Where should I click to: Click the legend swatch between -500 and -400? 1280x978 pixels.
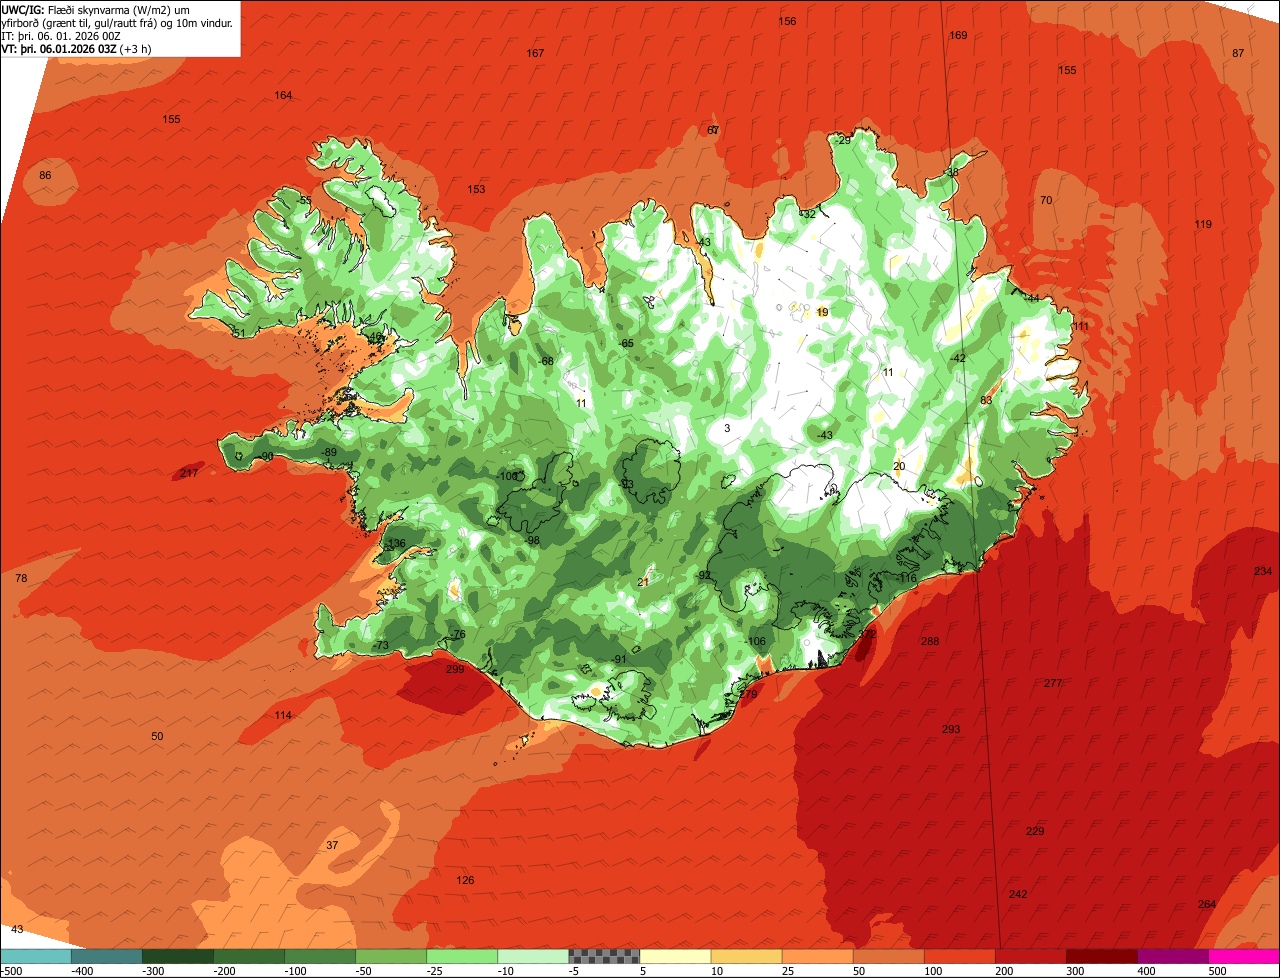pyautogui.click(x=36, y=956)
